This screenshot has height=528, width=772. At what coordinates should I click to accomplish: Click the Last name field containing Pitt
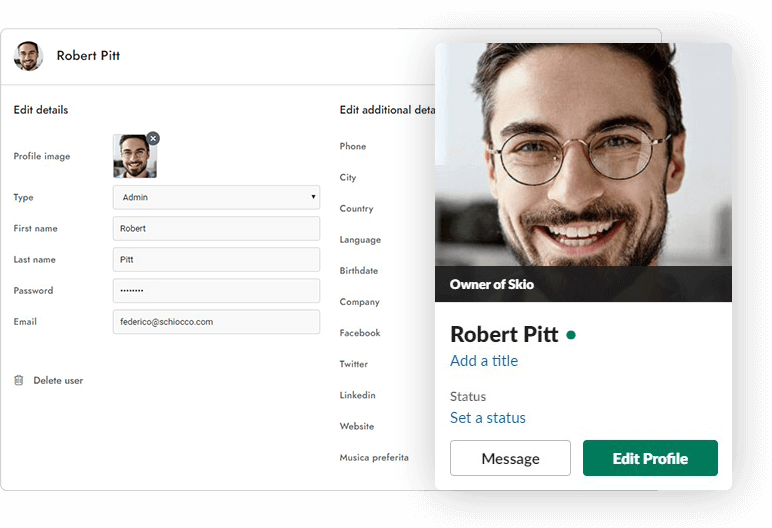(x=216, y=259)
